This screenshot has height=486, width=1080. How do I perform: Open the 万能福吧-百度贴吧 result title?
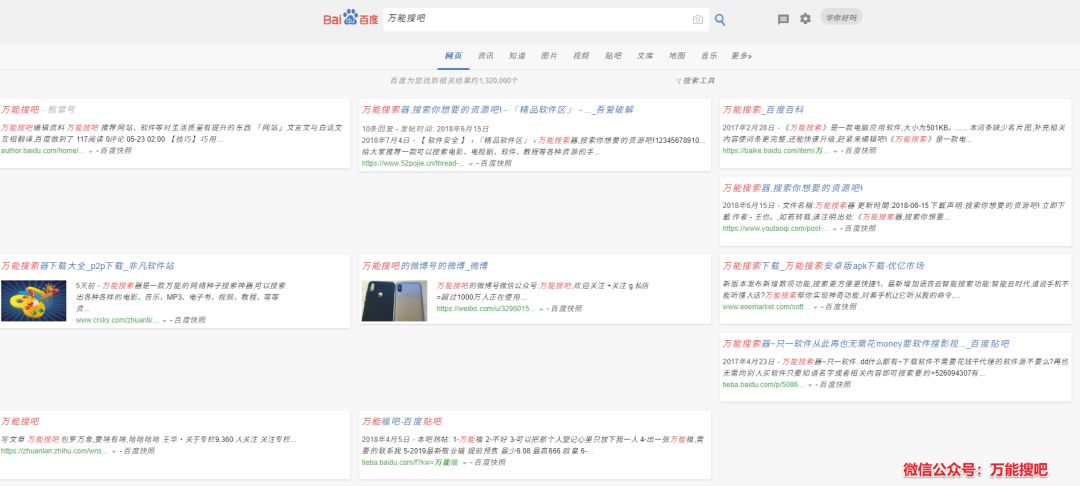pyautogui.click(x=402, y=421)
